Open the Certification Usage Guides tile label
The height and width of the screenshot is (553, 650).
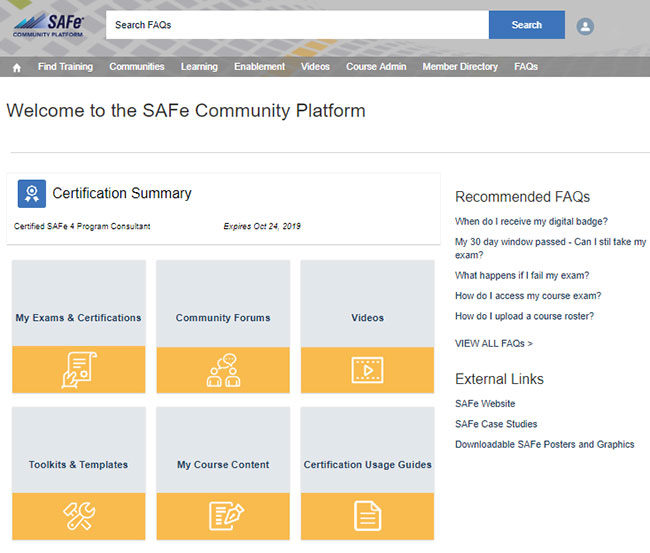point(368,465)
